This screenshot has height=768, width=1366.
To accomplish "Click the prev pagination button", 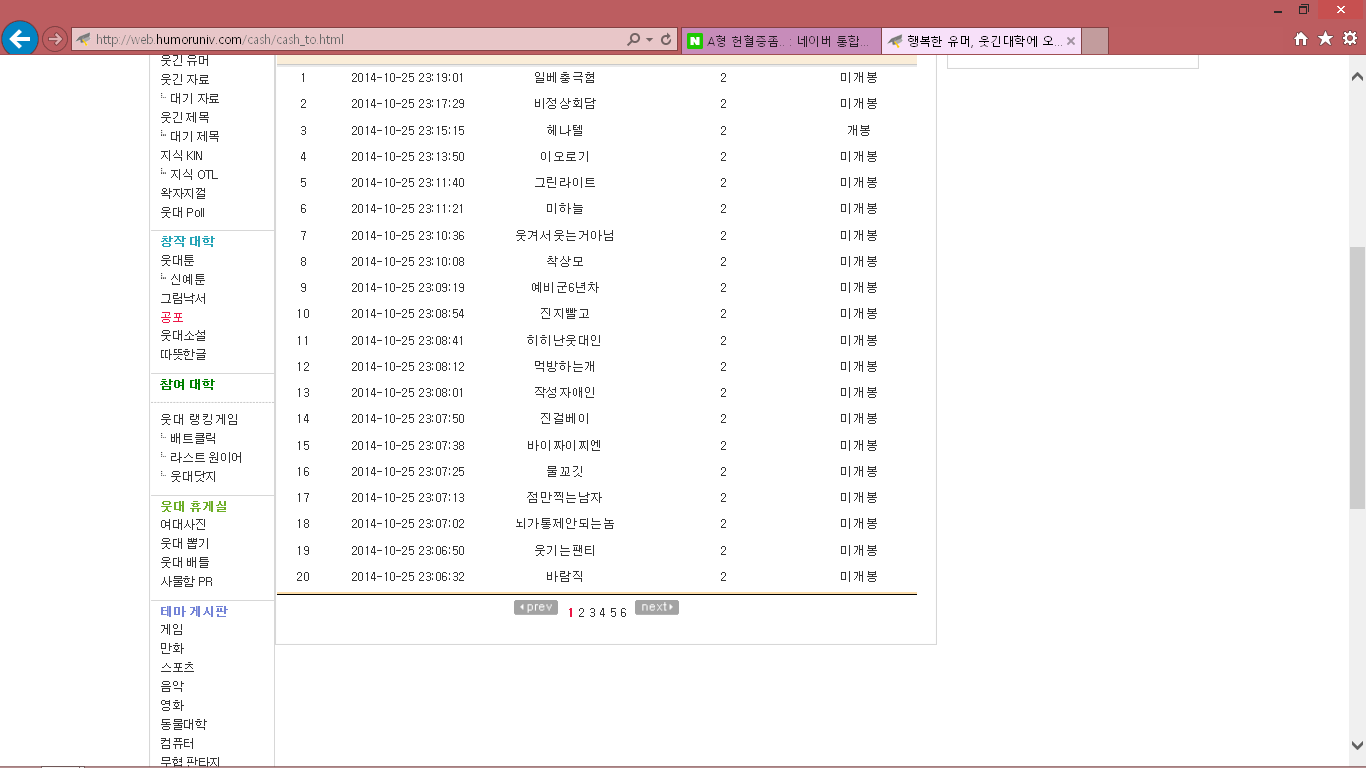I will tap(536, 607).
